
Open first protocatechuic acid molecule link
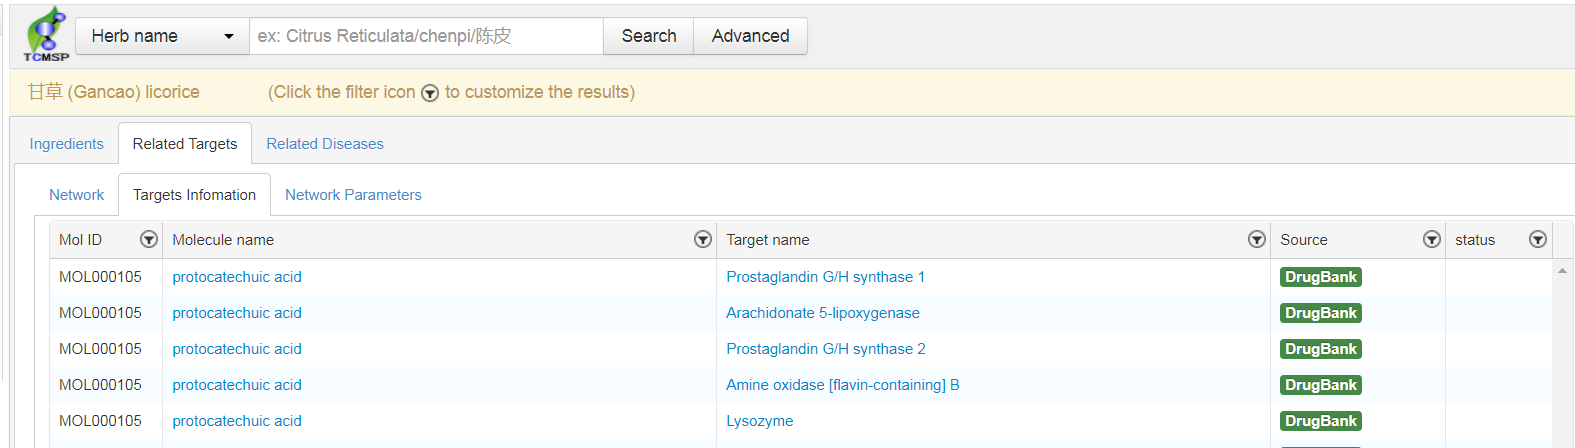[x=237, y=277]
